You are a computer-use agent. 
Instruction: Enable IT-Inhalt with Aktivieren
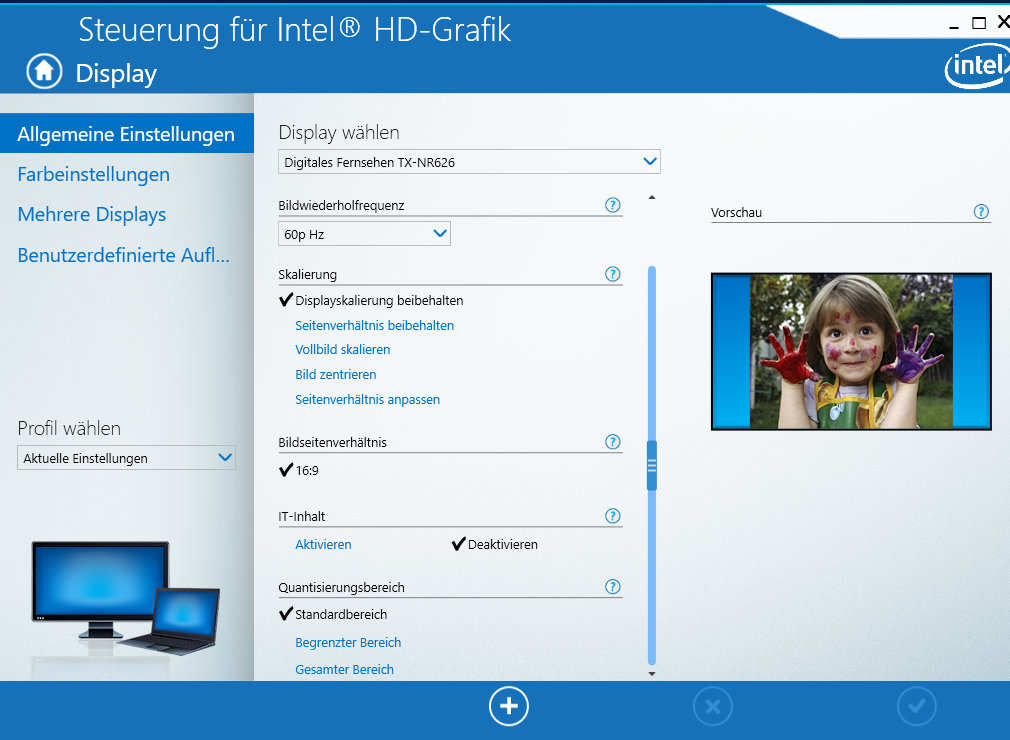323,544
